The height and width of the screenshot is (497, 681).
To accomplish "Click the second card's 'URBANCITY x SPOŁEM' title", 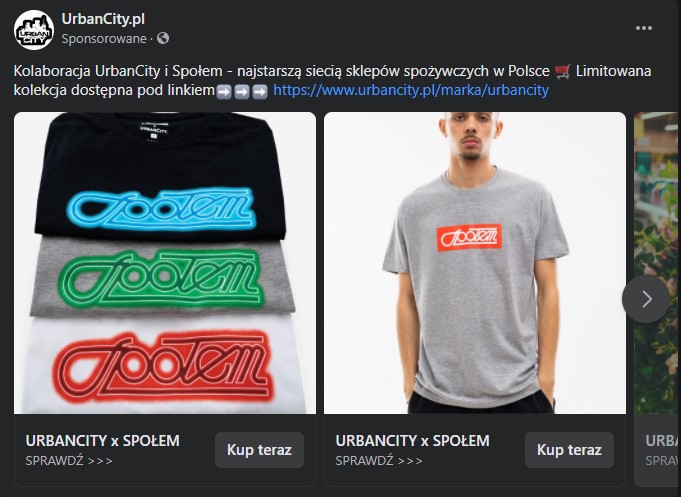I will pyautogui.click(x=412, y=441).
